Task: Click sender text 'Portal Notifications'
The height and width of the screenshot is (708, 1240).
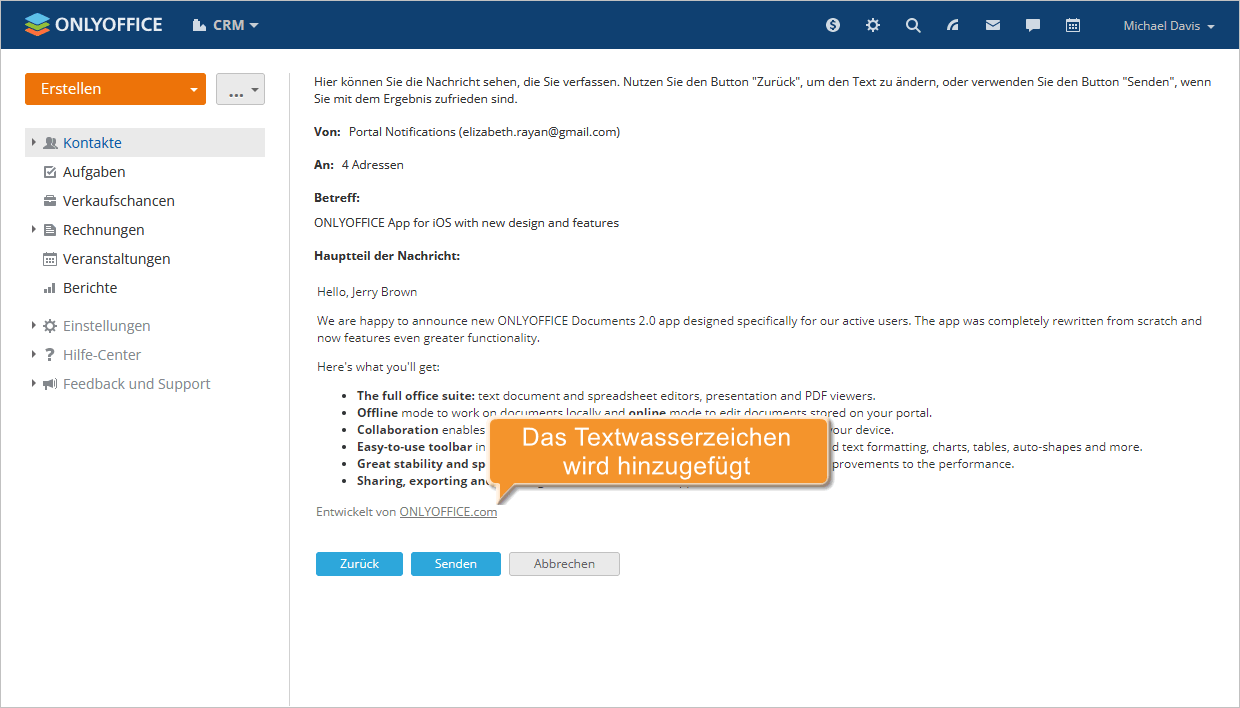Action: coord(402,132)
